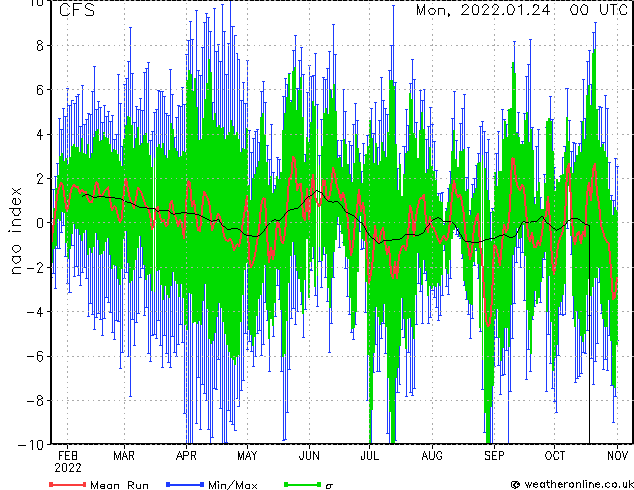Image resolution: width=634 pixels, height=490 pixels.
Task: Click the date text 'Mon, 2022.01.24'
Action: point(483,10)
